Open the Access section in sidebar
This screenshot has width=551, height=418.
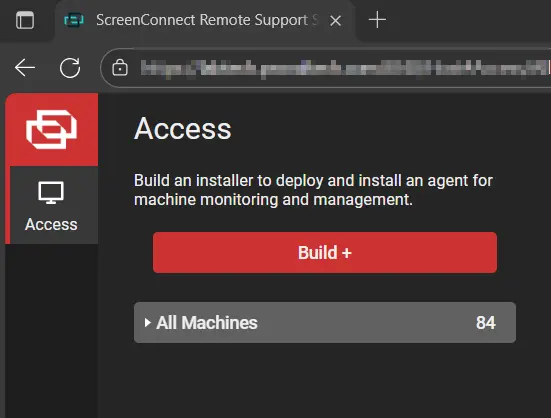(x=52, y=205)
